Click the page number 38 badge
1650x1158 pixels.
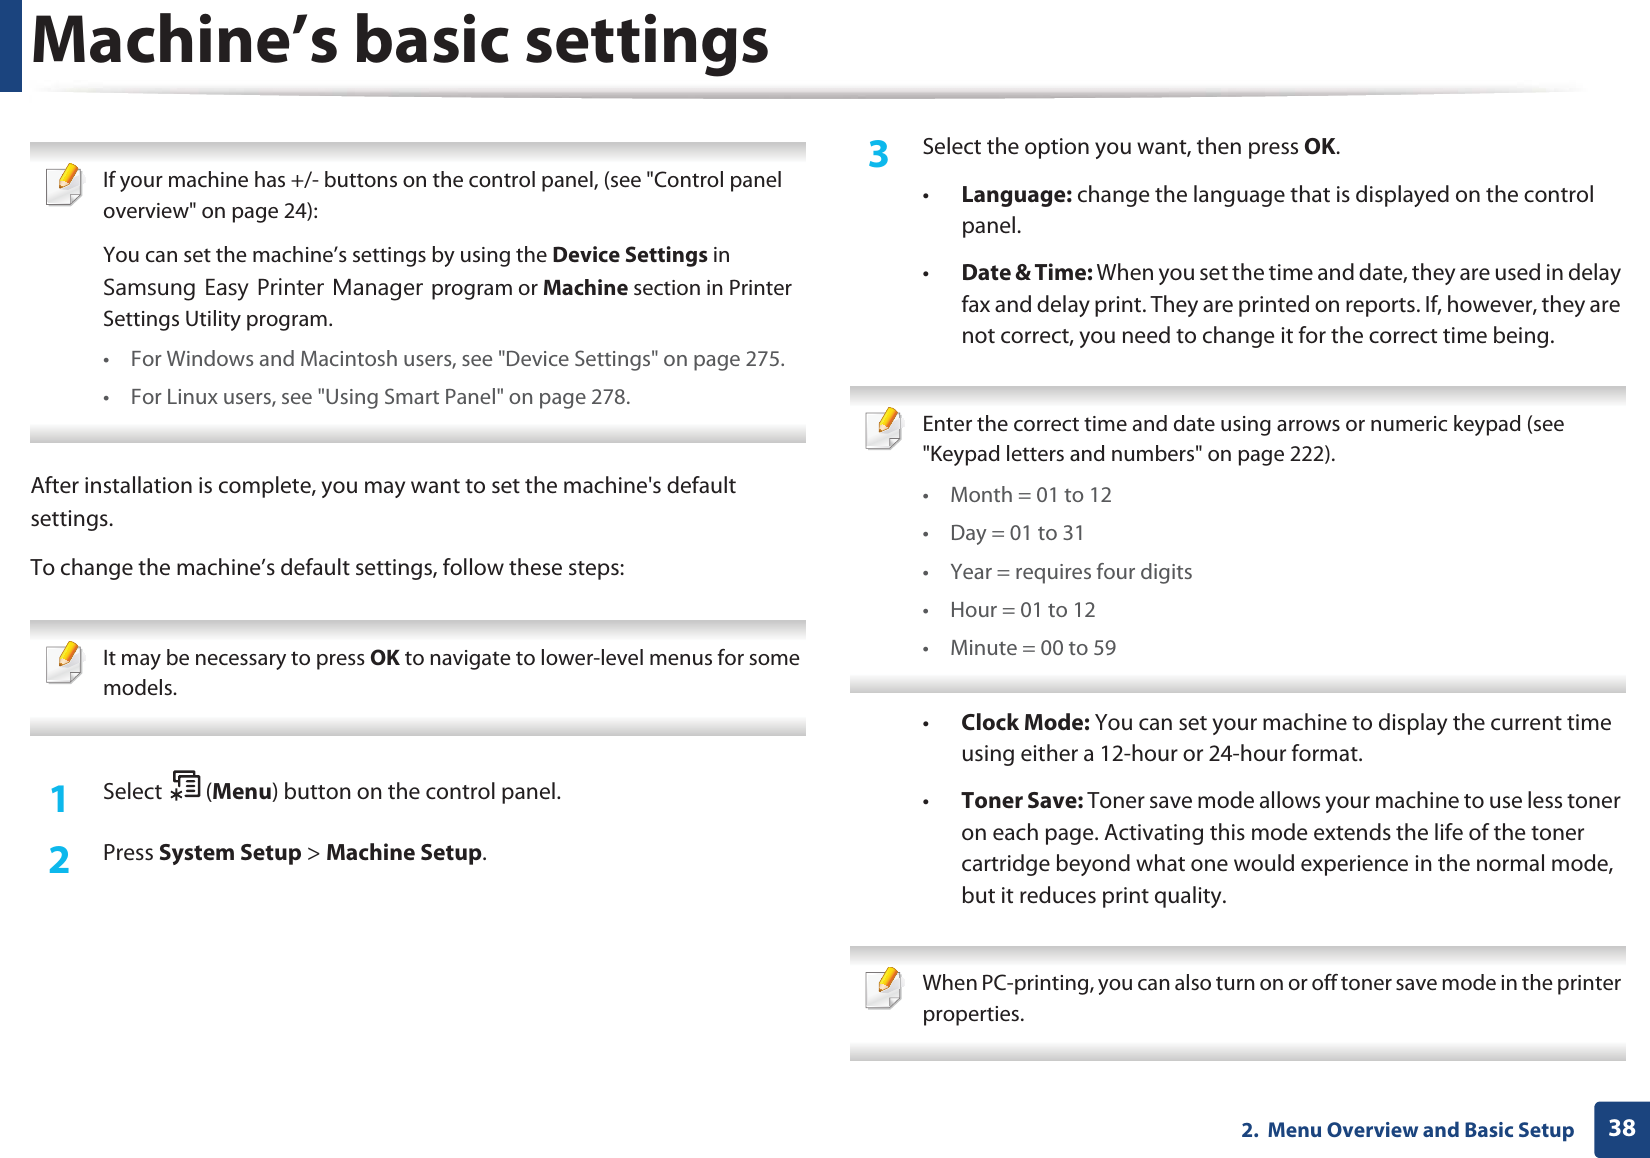1621,1129
